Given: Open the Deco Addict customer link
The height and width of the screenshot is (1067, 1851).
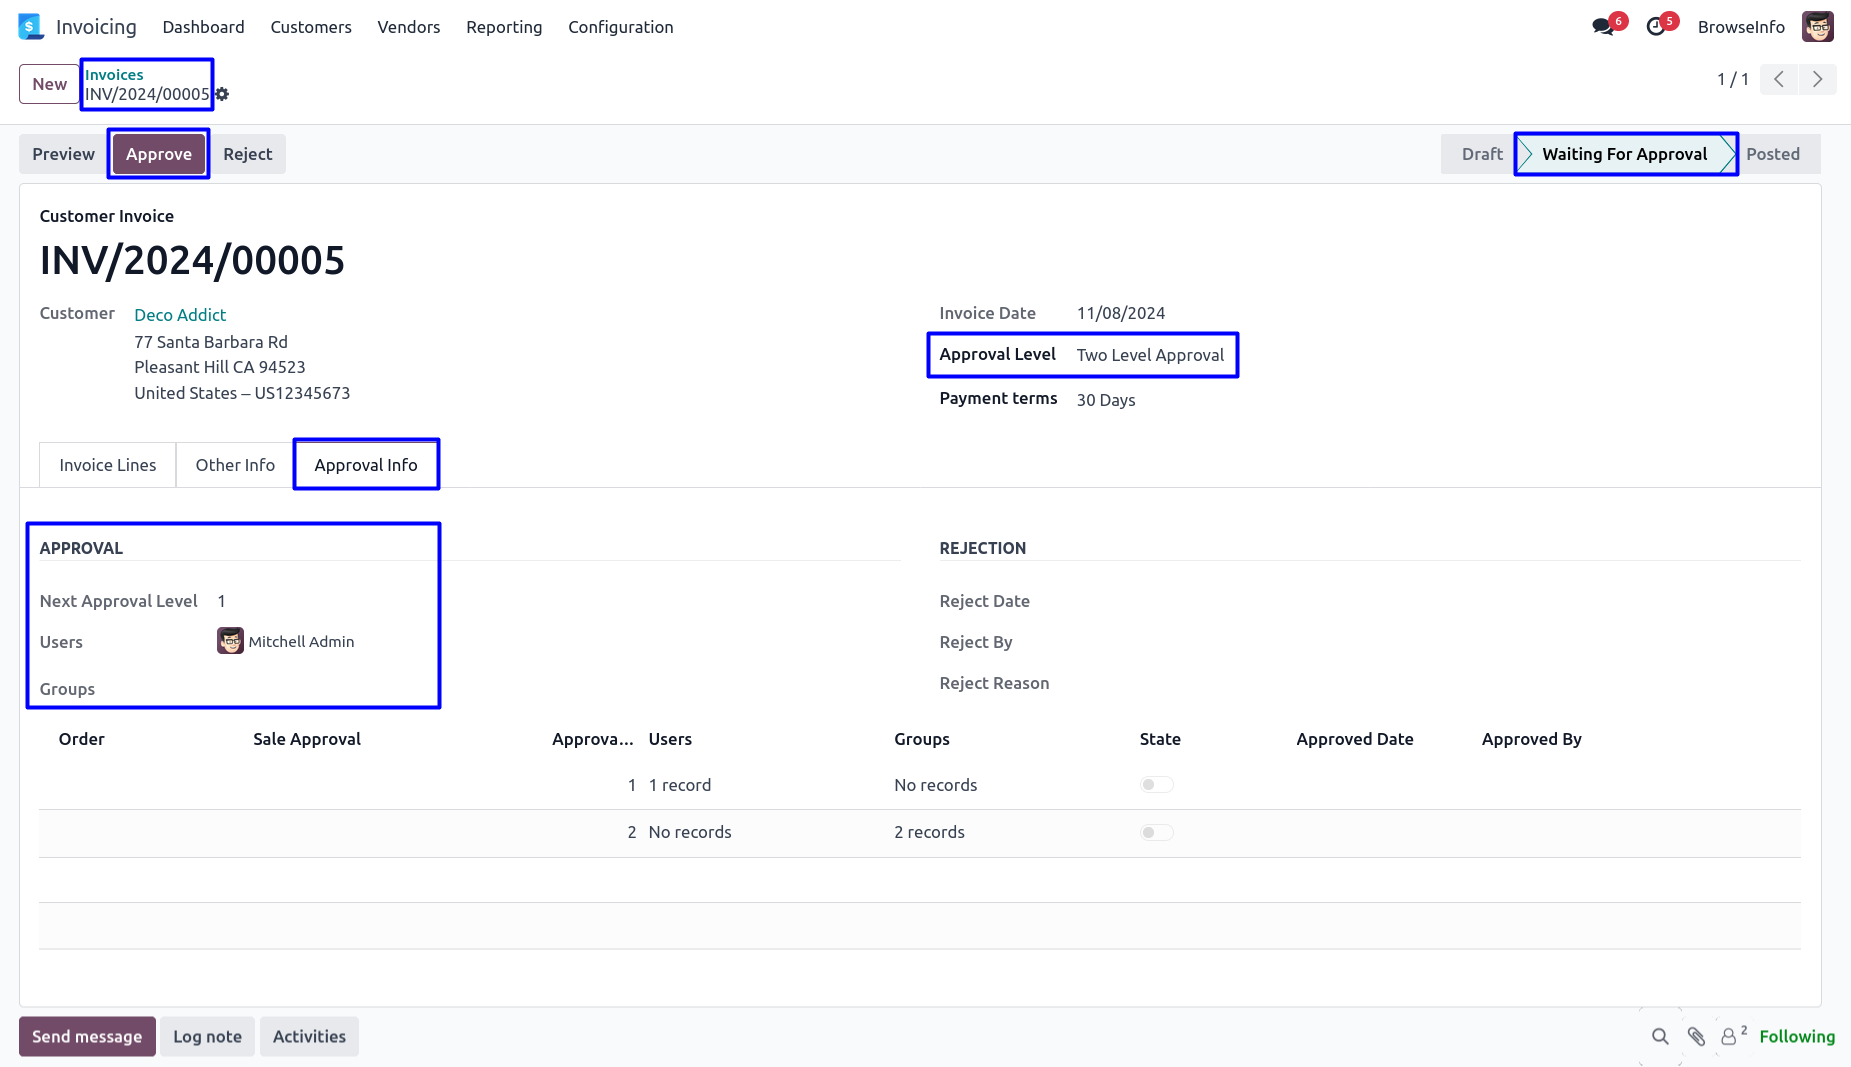Looking at the screenshot, I should [x=180, y=315].
